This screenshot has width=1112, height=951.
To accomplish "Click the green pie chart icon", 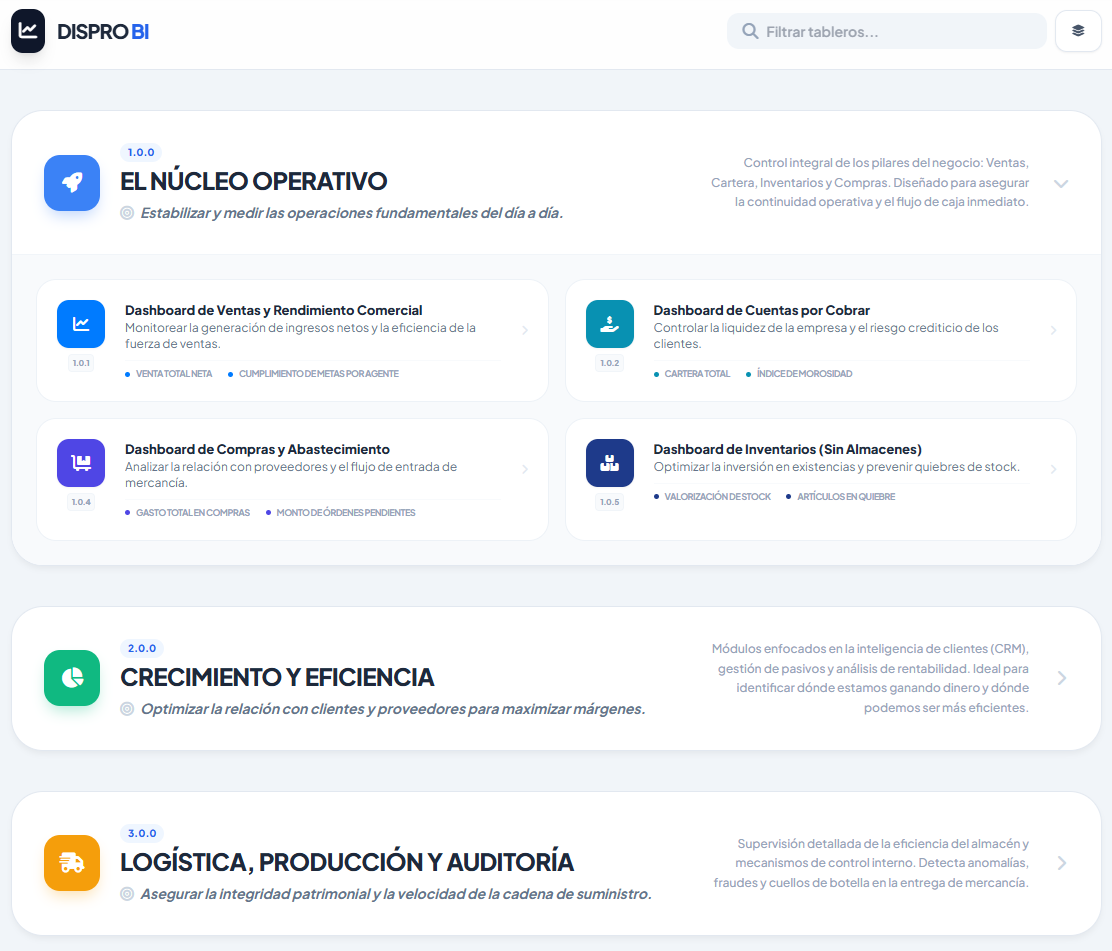I will (x=72, y=678).
